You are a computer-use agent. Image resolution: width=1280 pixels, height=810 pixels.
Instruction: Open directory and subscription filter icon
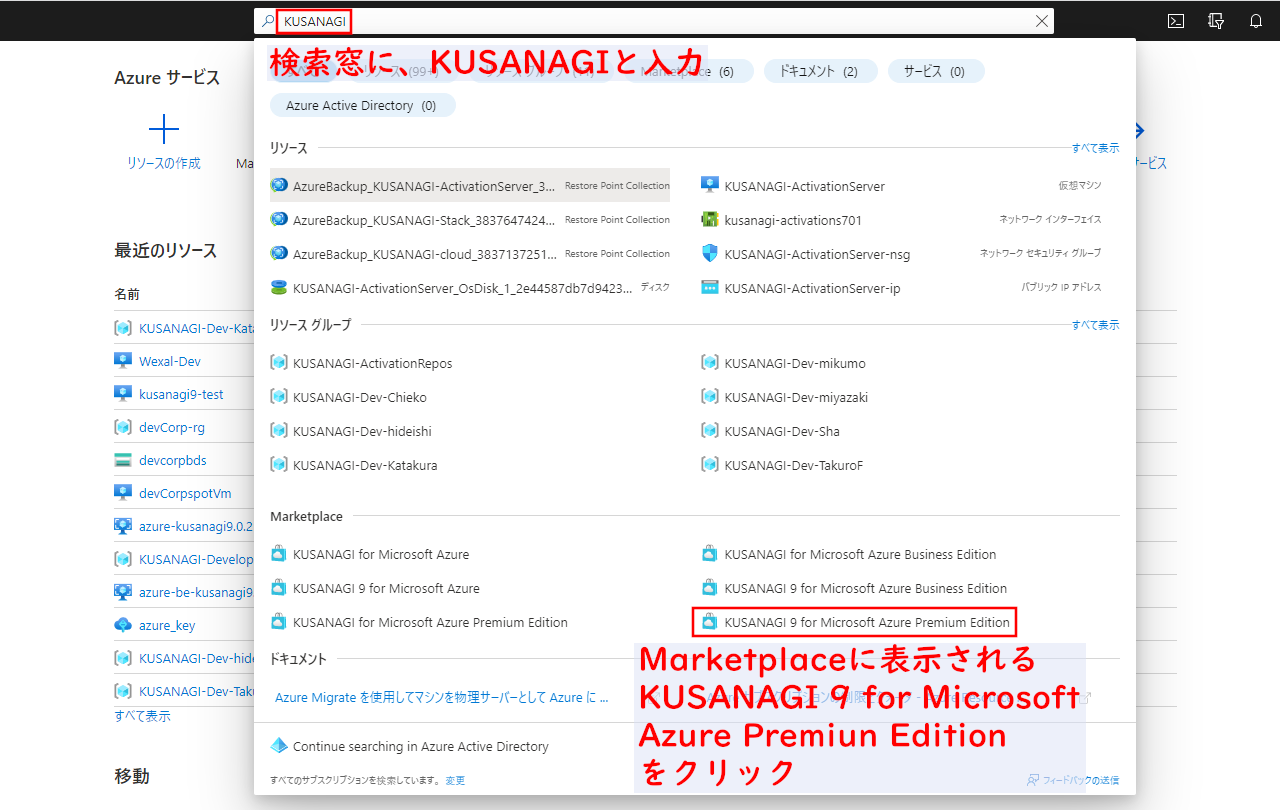click(1216, 21)
